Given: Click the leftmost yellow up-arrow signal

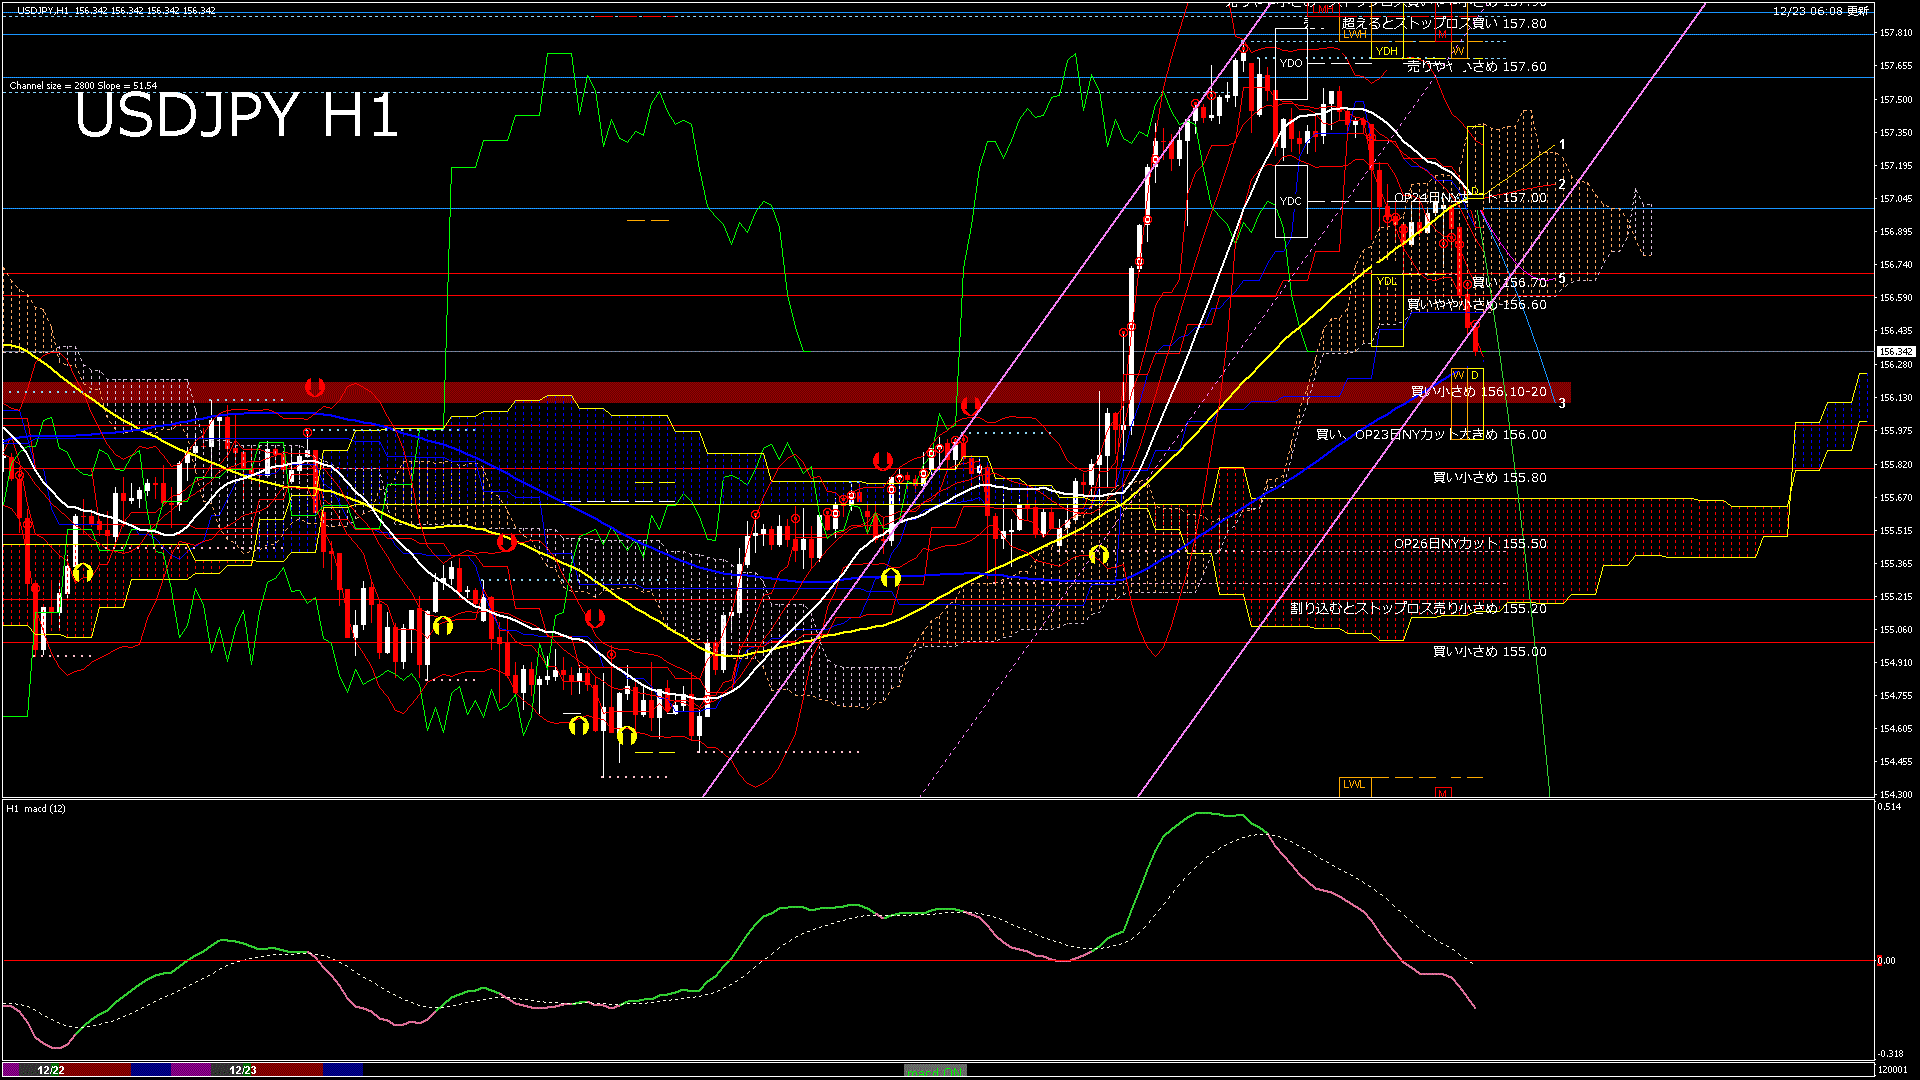Looking at the screenshot, I should (x=83, y=573).
